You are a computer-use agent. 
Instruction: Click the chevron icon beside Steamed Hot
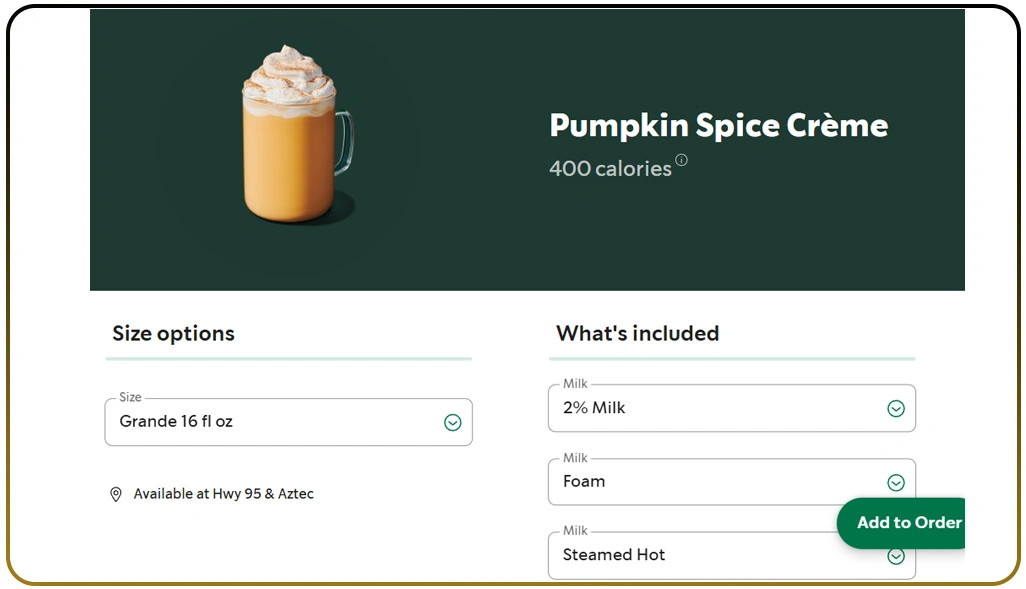click(896, 557)
